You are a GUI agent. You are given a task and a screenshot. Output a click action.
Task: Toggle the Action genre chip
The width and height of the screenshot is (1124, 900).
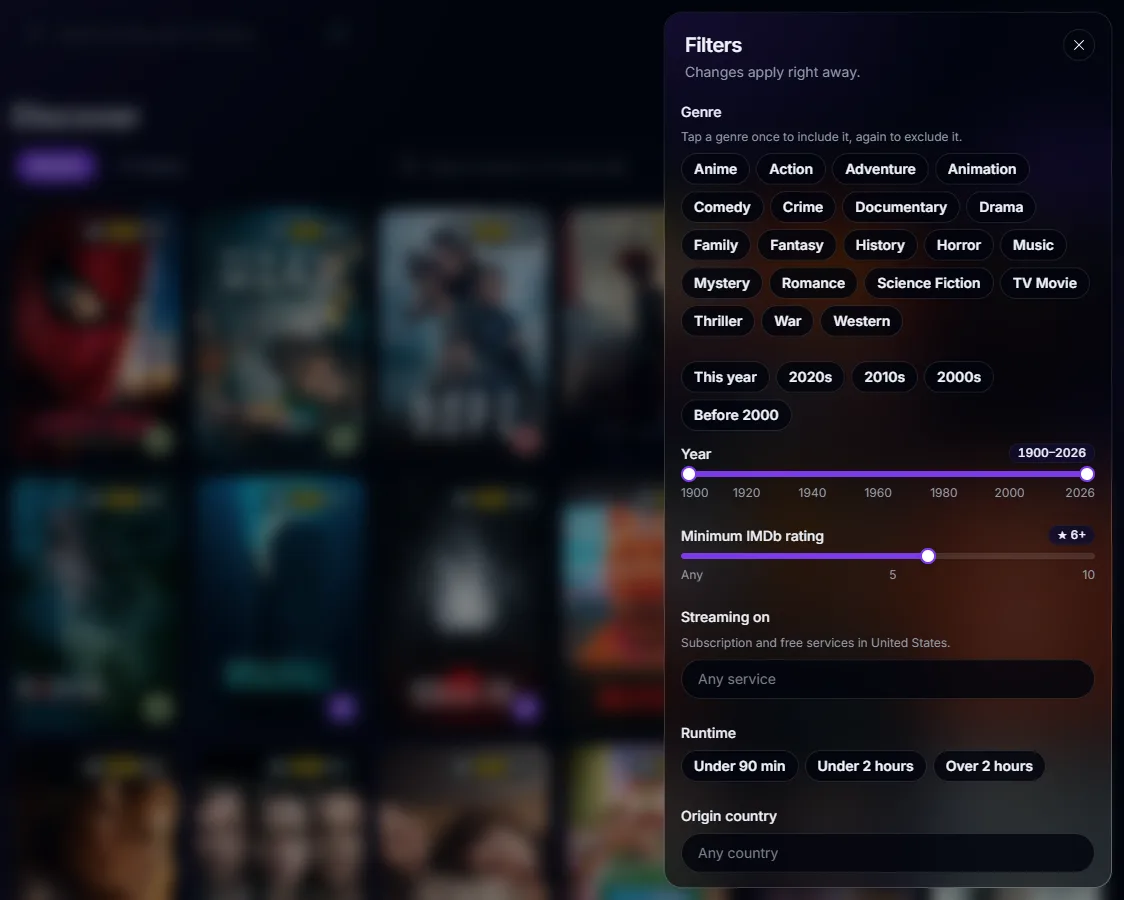791,169
